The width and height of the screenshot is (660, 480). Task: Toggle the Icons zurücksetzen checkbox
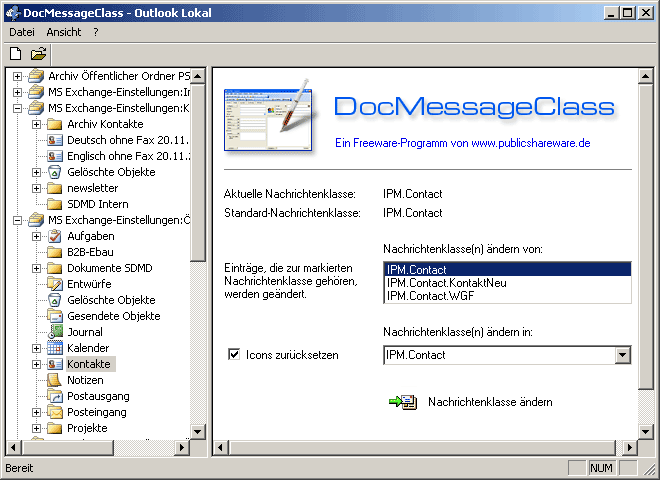(234, 355)
